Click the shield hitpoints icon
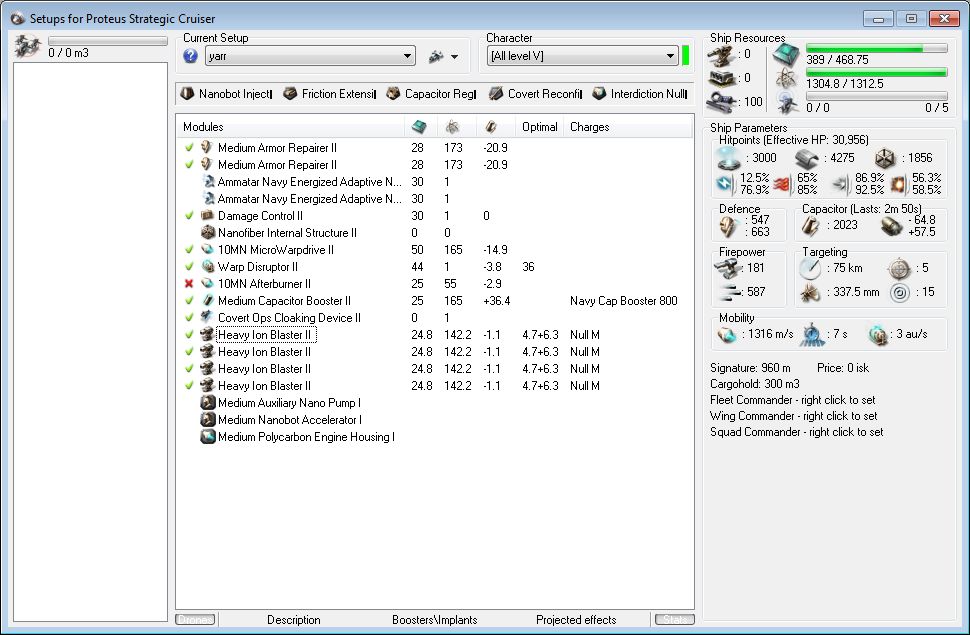Viewport: 970px width, 635px height. tap(729, 159)
